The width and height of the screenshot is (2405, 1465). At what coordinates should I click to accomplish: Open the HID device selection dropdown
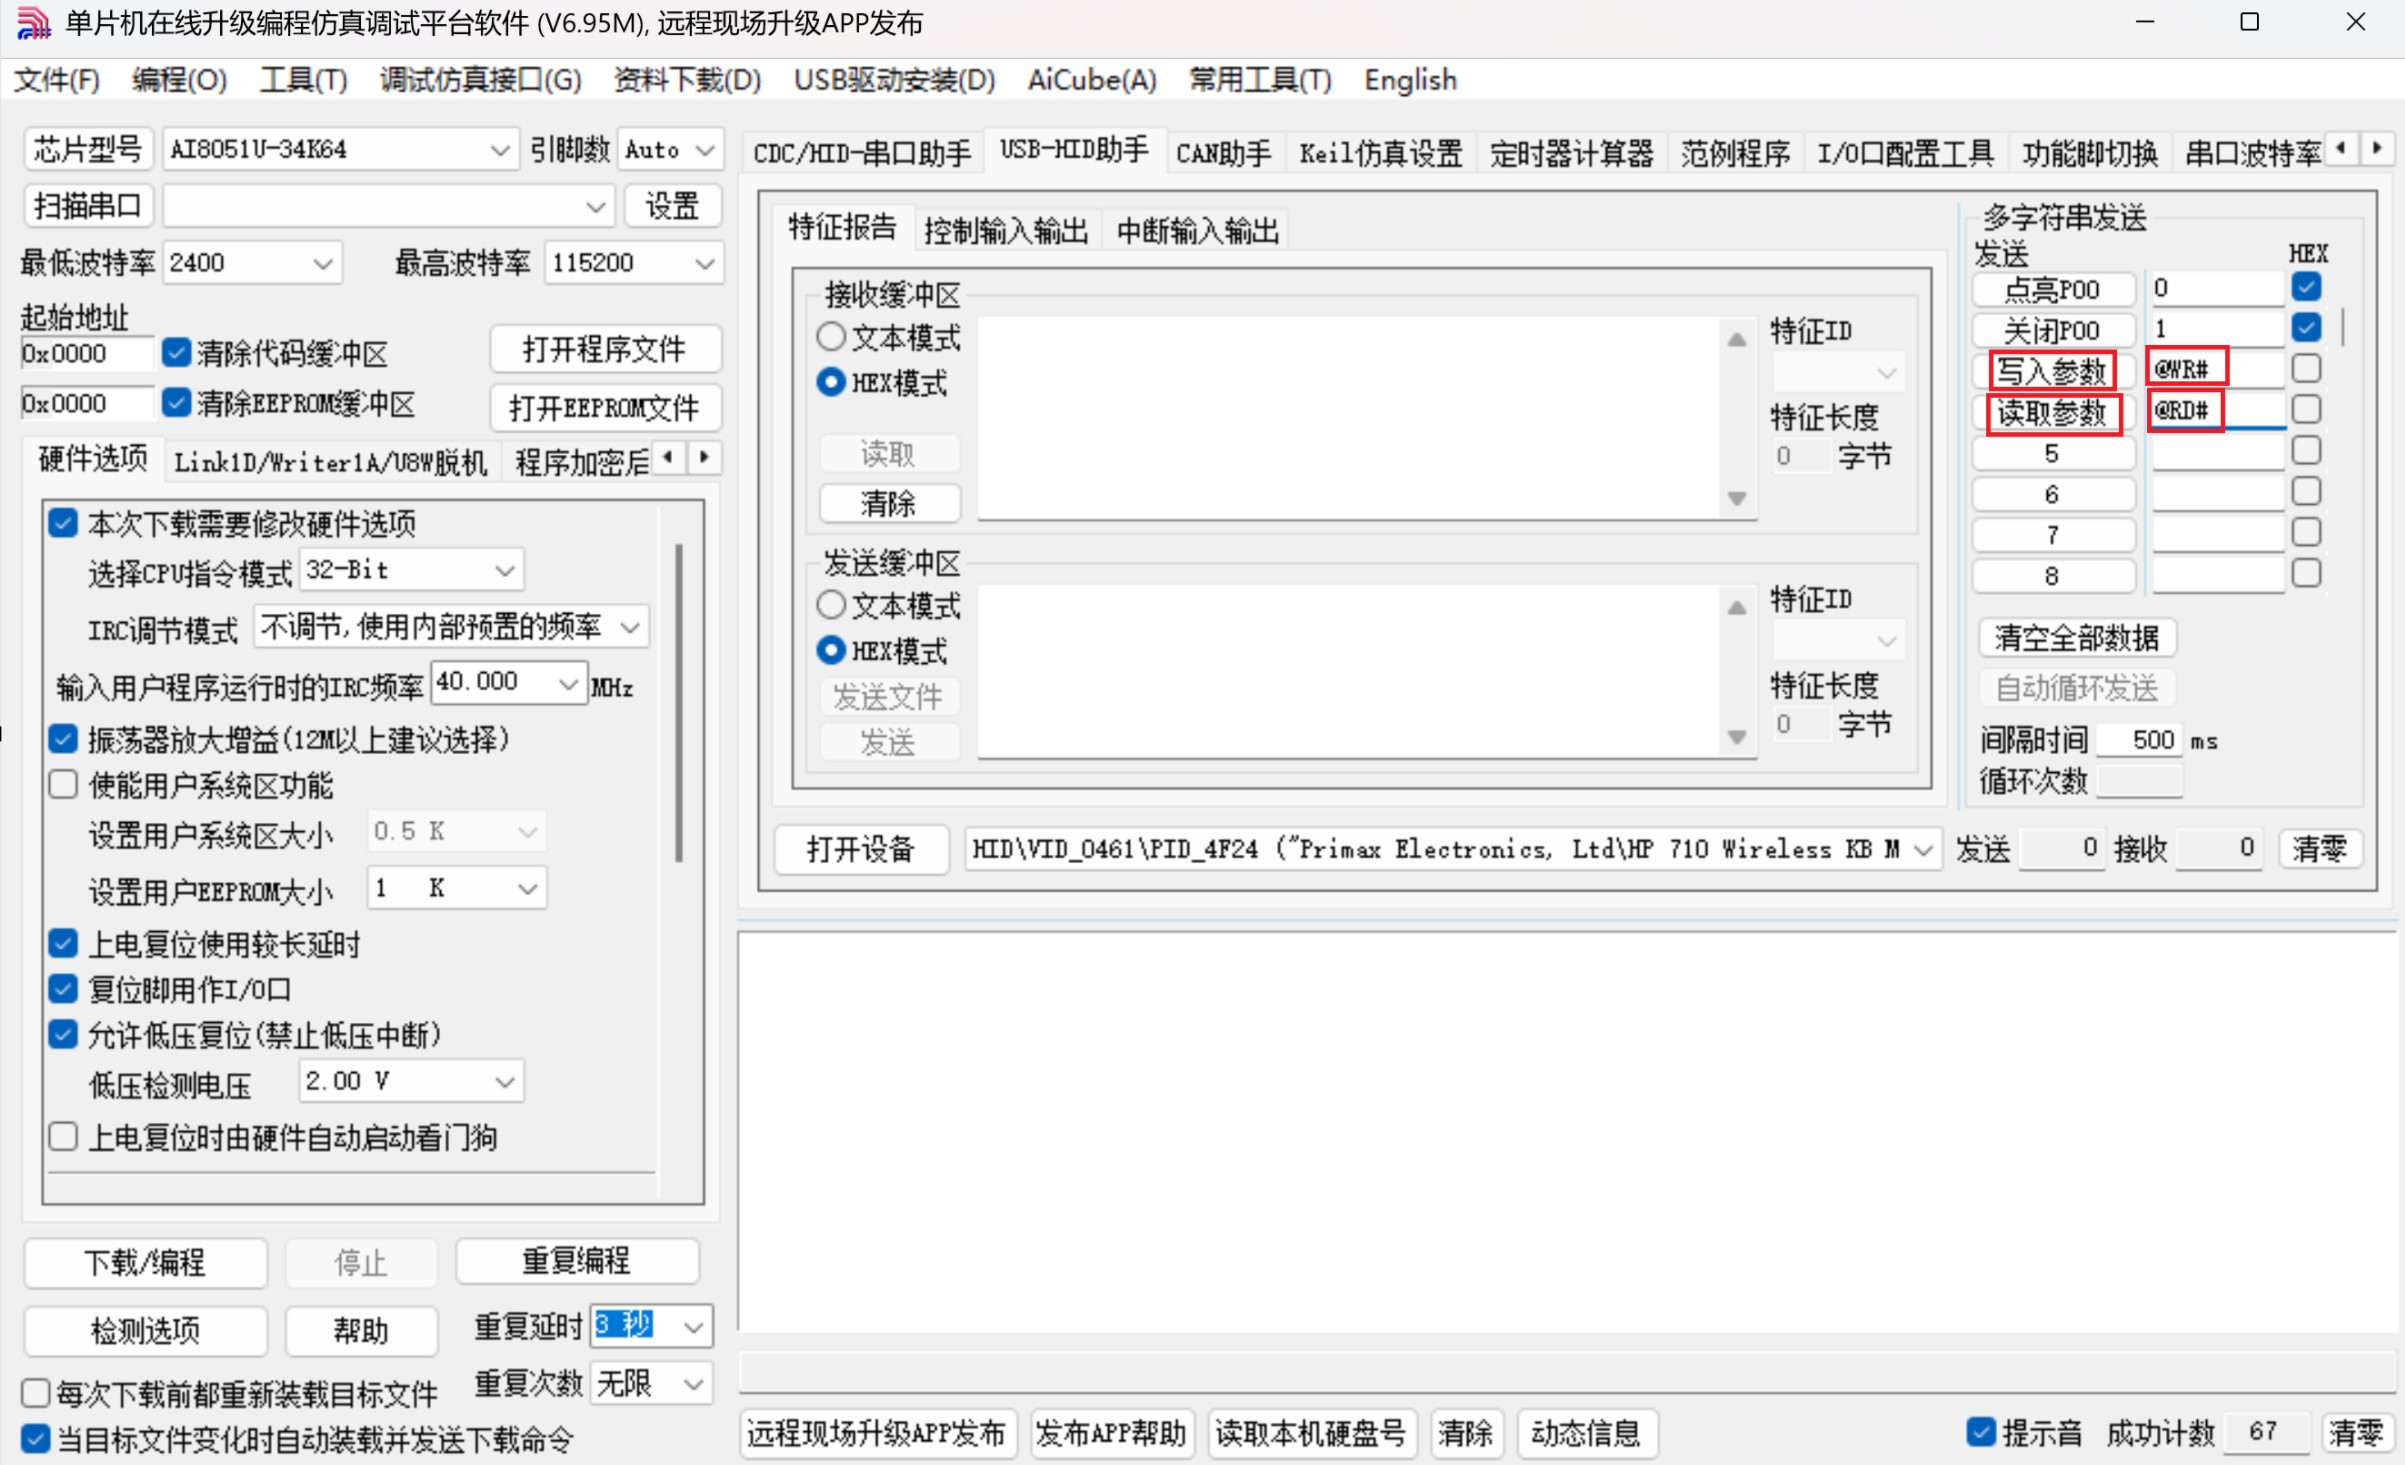coord(1922,850)
